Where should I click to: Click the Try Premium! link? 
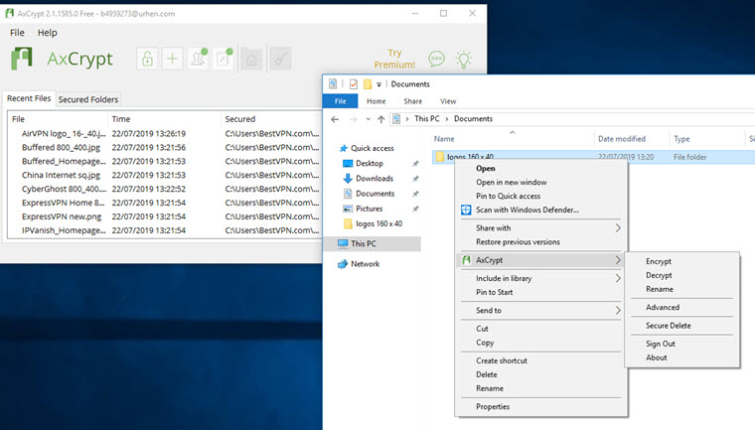[x=394, y=59]
